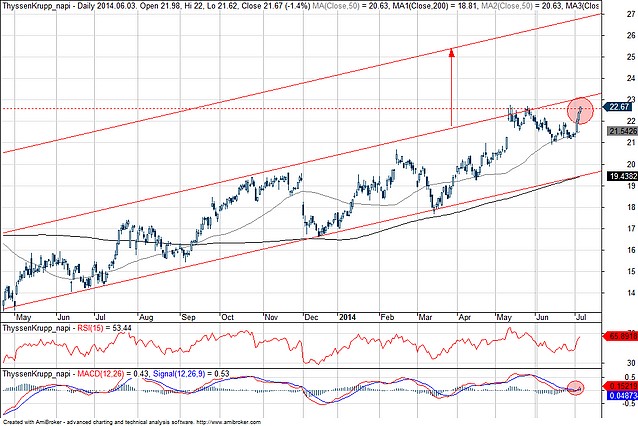Click the 14 price axis label

point(631,293)
